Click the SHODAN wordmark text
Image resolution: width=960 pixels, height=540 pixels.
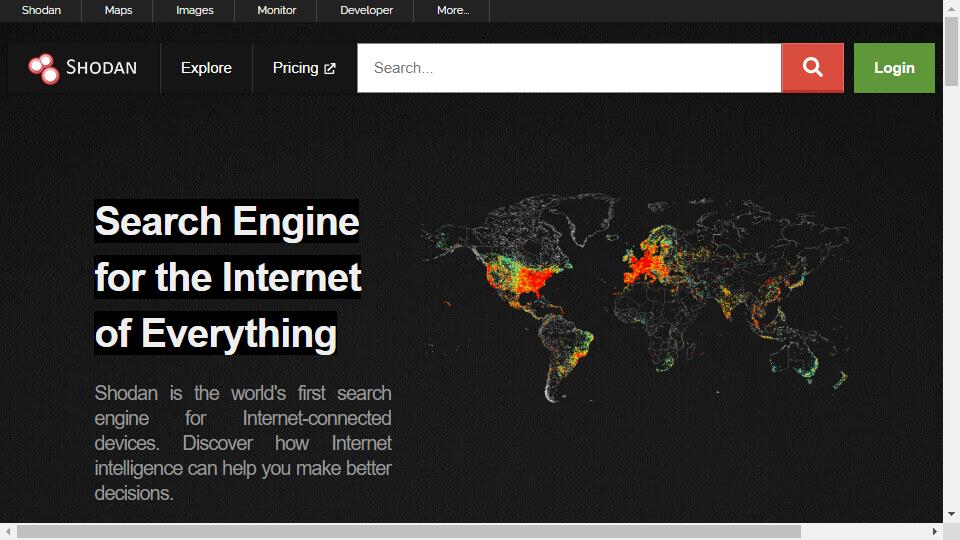click(x=102, y=67)
